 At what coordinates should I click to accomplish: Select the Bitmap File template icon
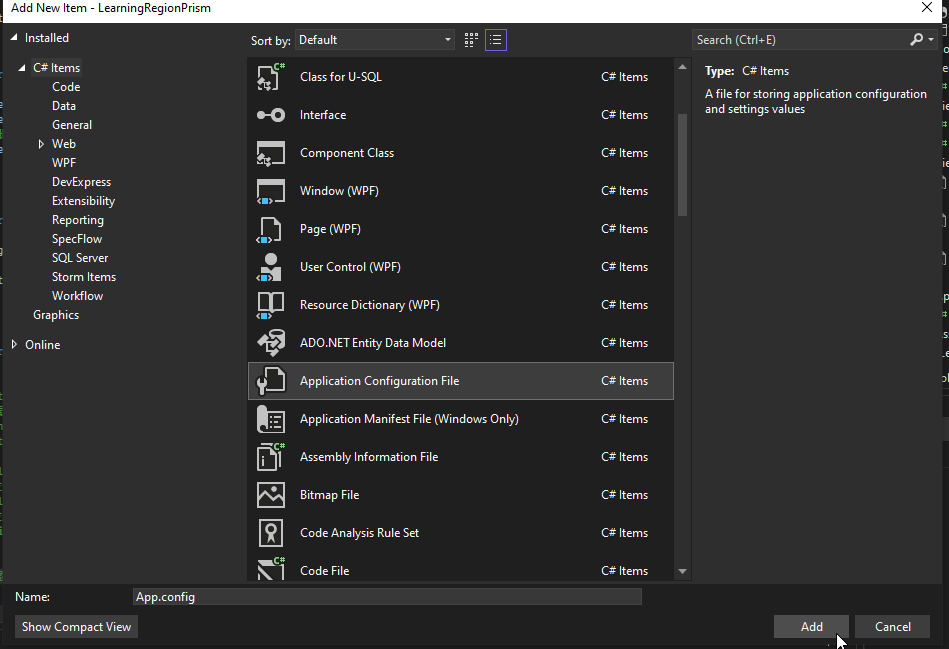click(x=271, y=495)
